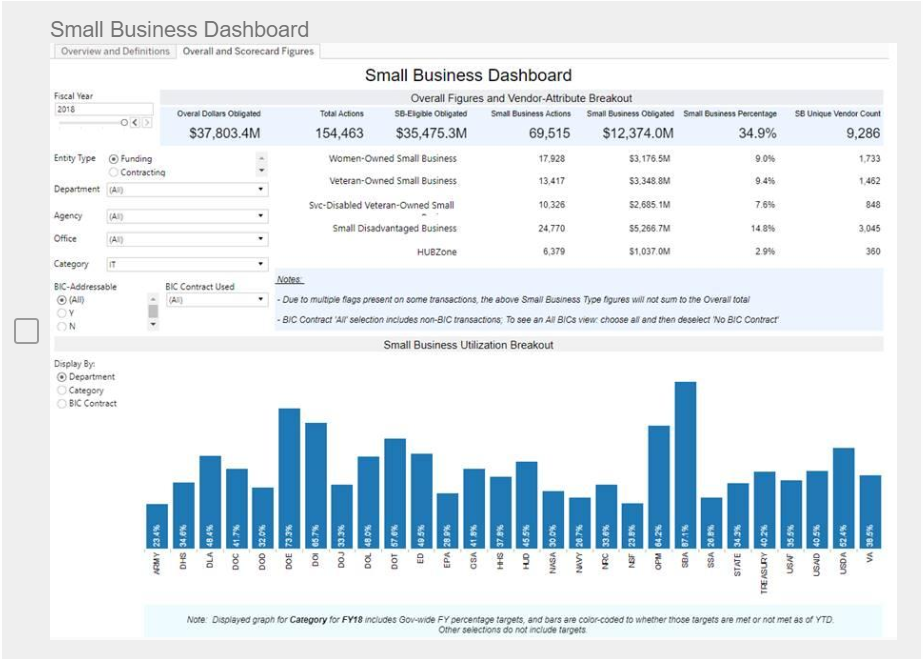
Task: Display chart by BIC Contract
Action: [x=62, y=404]
